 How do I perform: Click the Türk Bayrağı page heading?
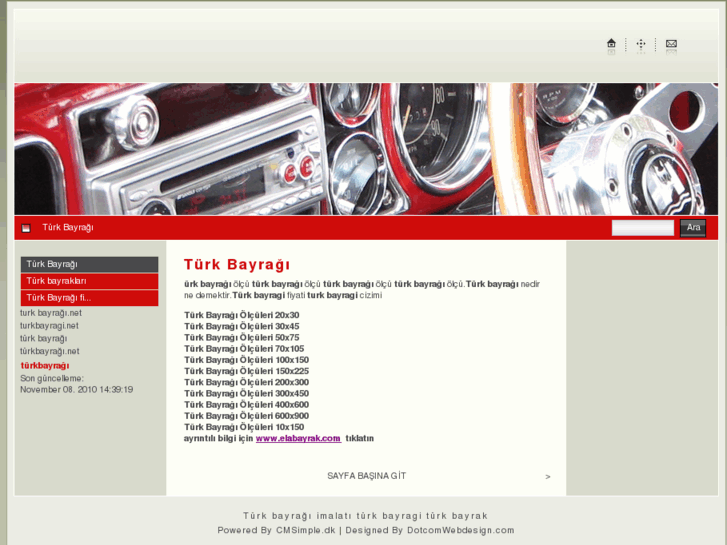(237, 264)
